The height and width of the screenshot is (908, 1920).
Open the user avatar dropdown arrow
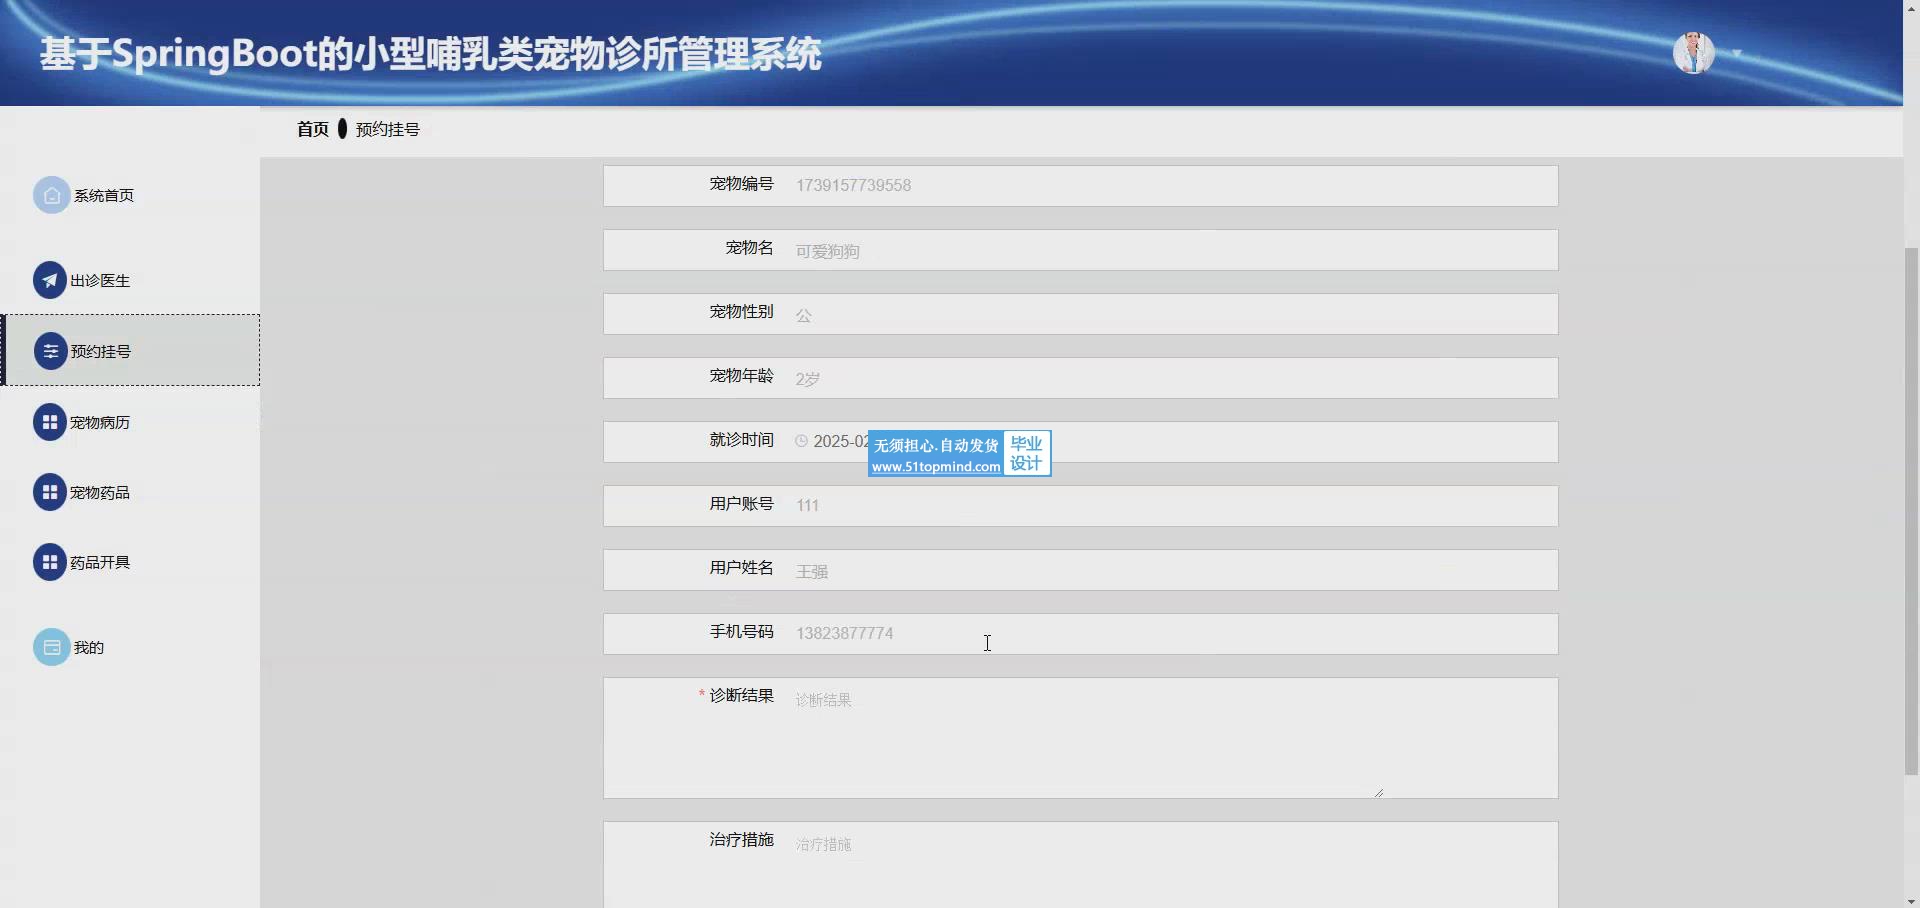(1737, 54)
